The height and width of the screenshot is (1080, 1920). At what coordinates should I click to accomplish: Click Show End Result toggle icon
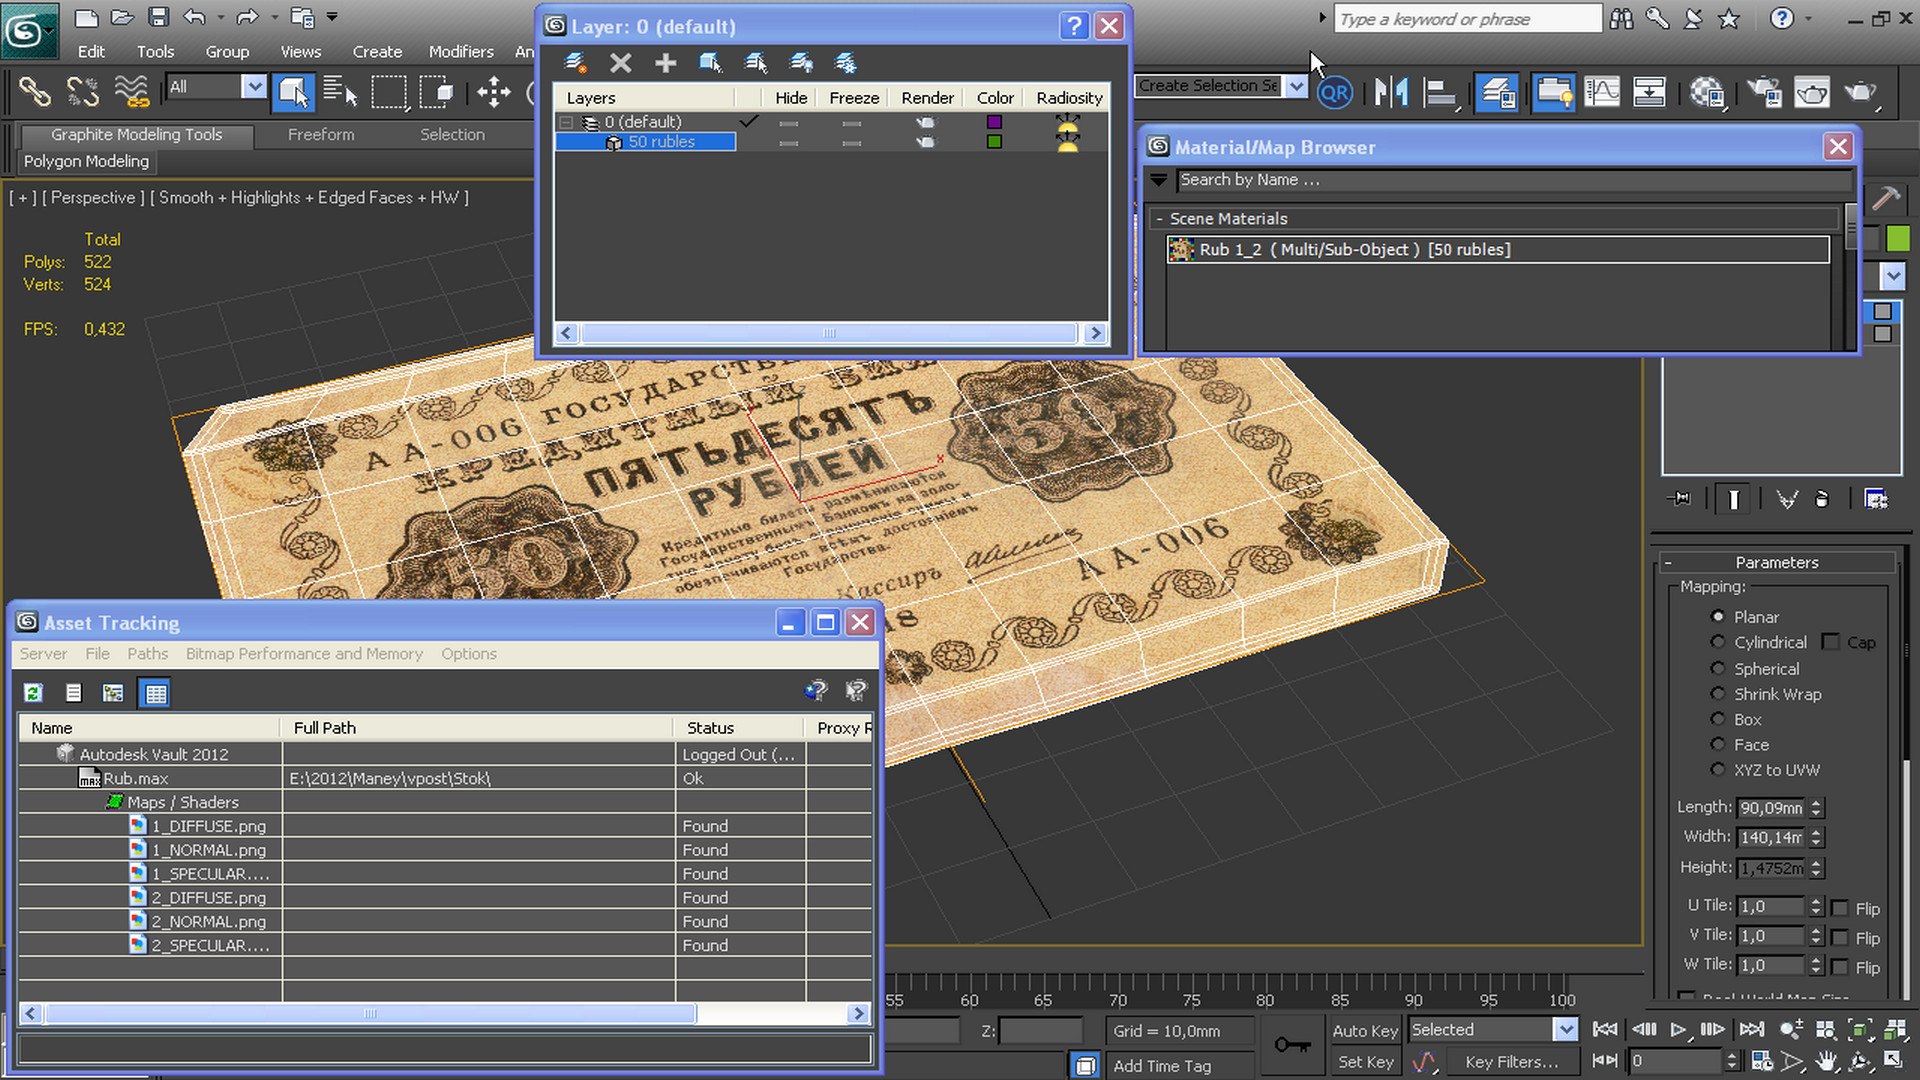coord(1733,498)
